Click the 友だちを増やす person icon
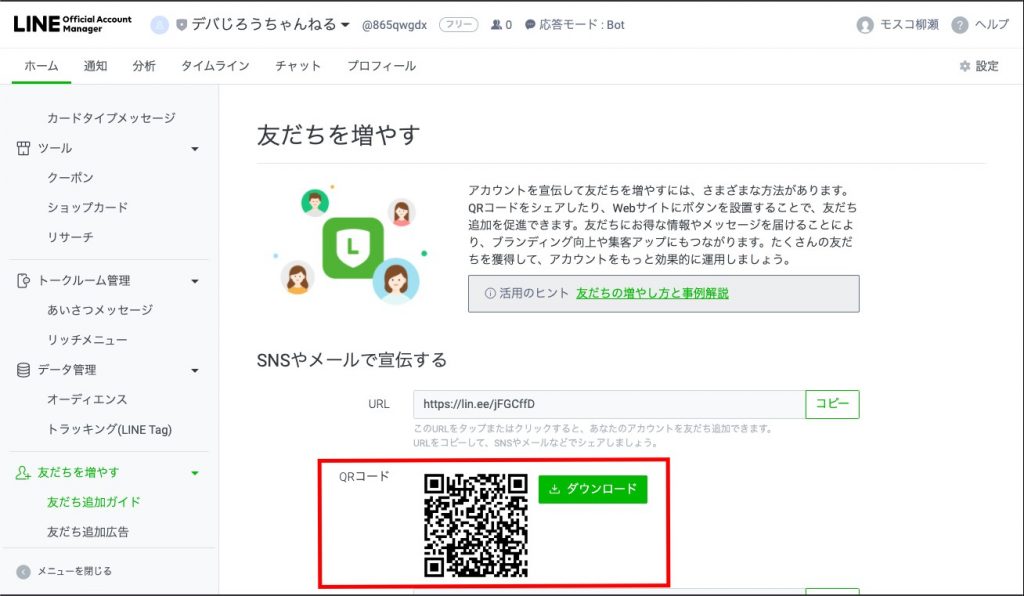1024x596 pixels. (23, 473)
